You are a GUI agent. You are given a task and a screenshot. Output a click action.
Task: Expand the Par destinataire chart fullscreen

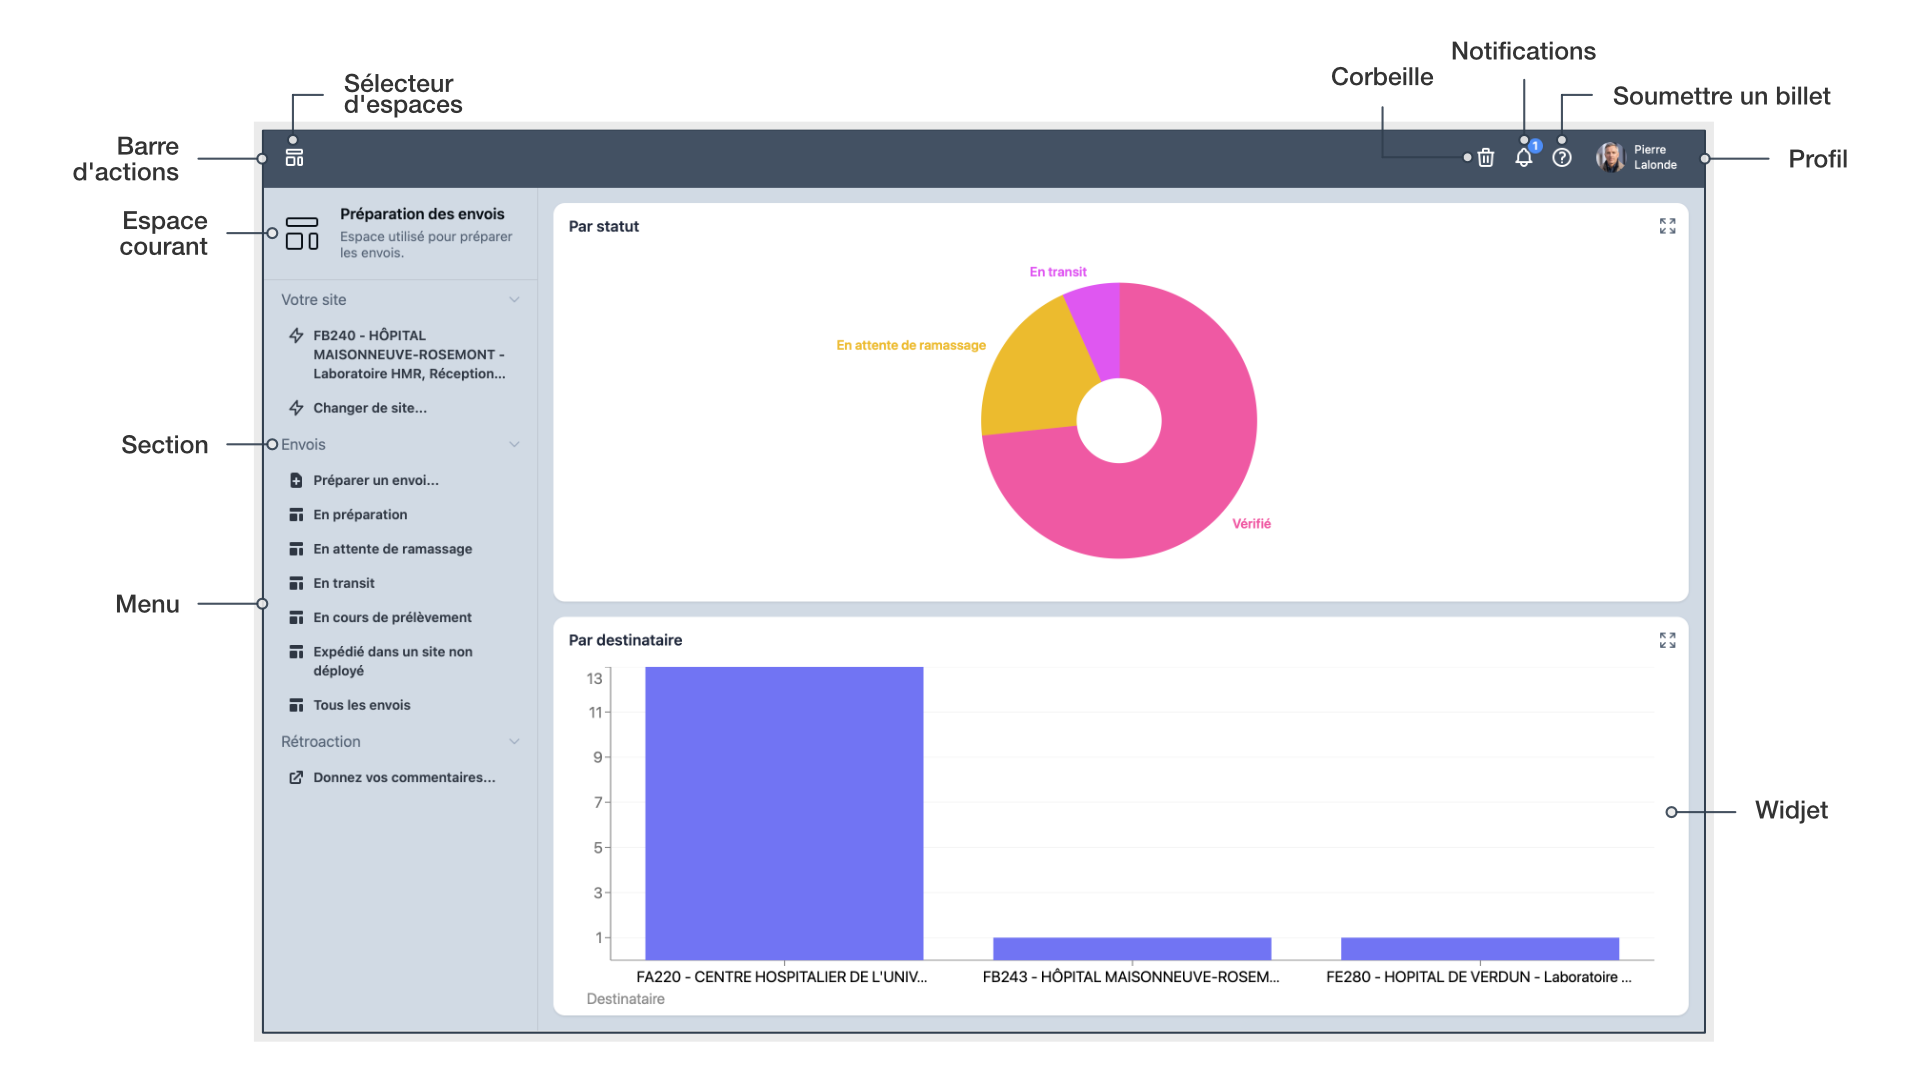click(x=1667, y=641)
